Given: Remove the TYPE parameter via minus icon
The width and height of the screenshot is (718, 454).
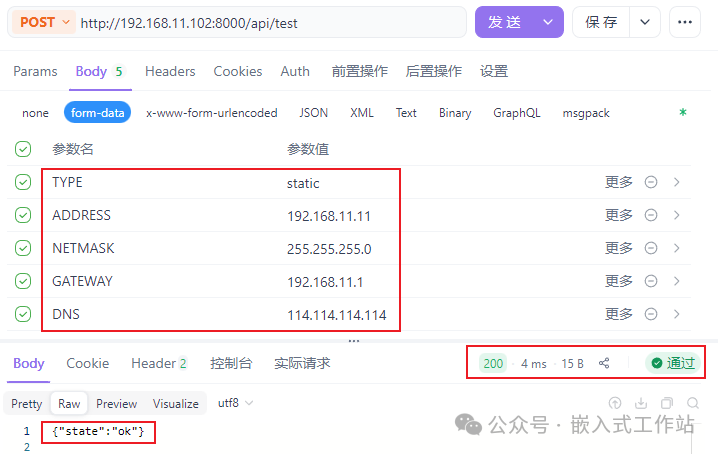Looking at the screenshot, I should pos(651,183).
